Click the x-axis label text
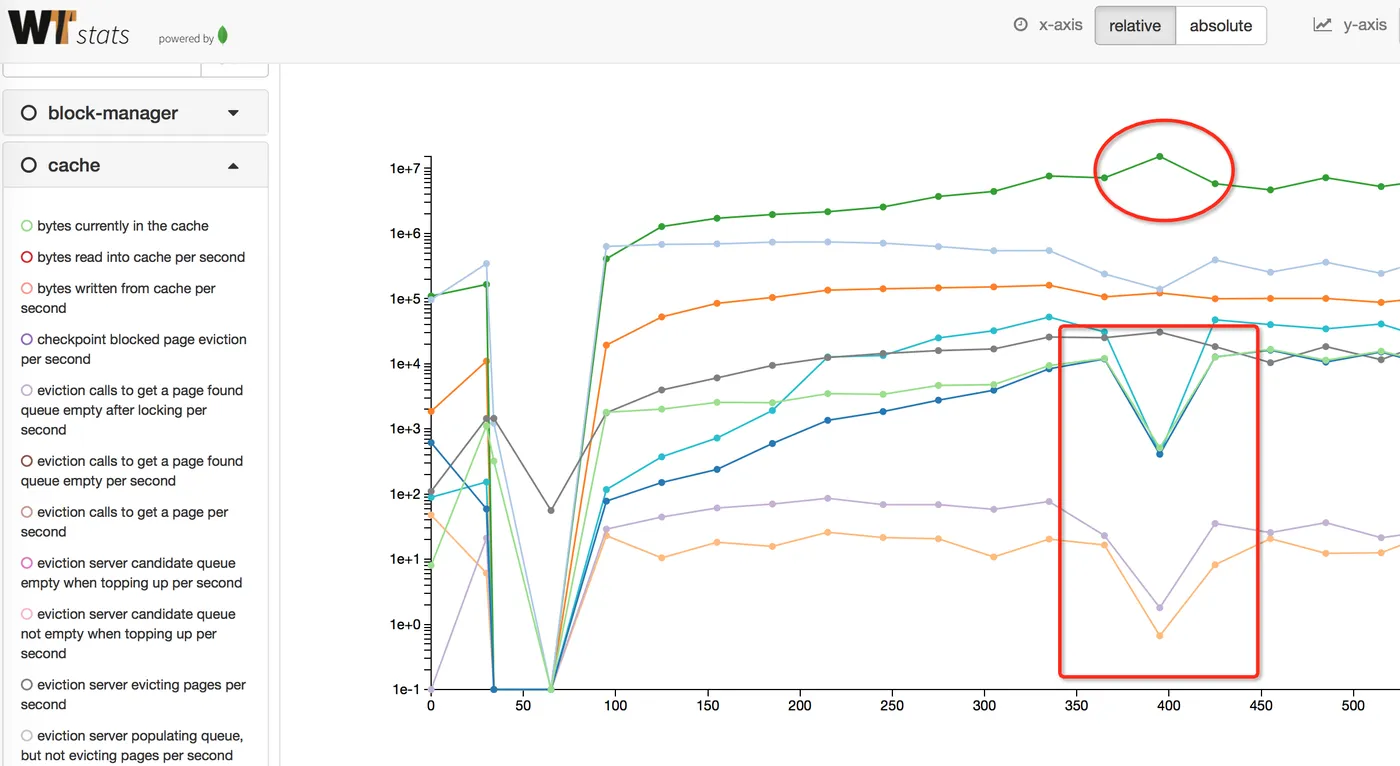This screenshot has height=766, width=1400. (1060, 25)
